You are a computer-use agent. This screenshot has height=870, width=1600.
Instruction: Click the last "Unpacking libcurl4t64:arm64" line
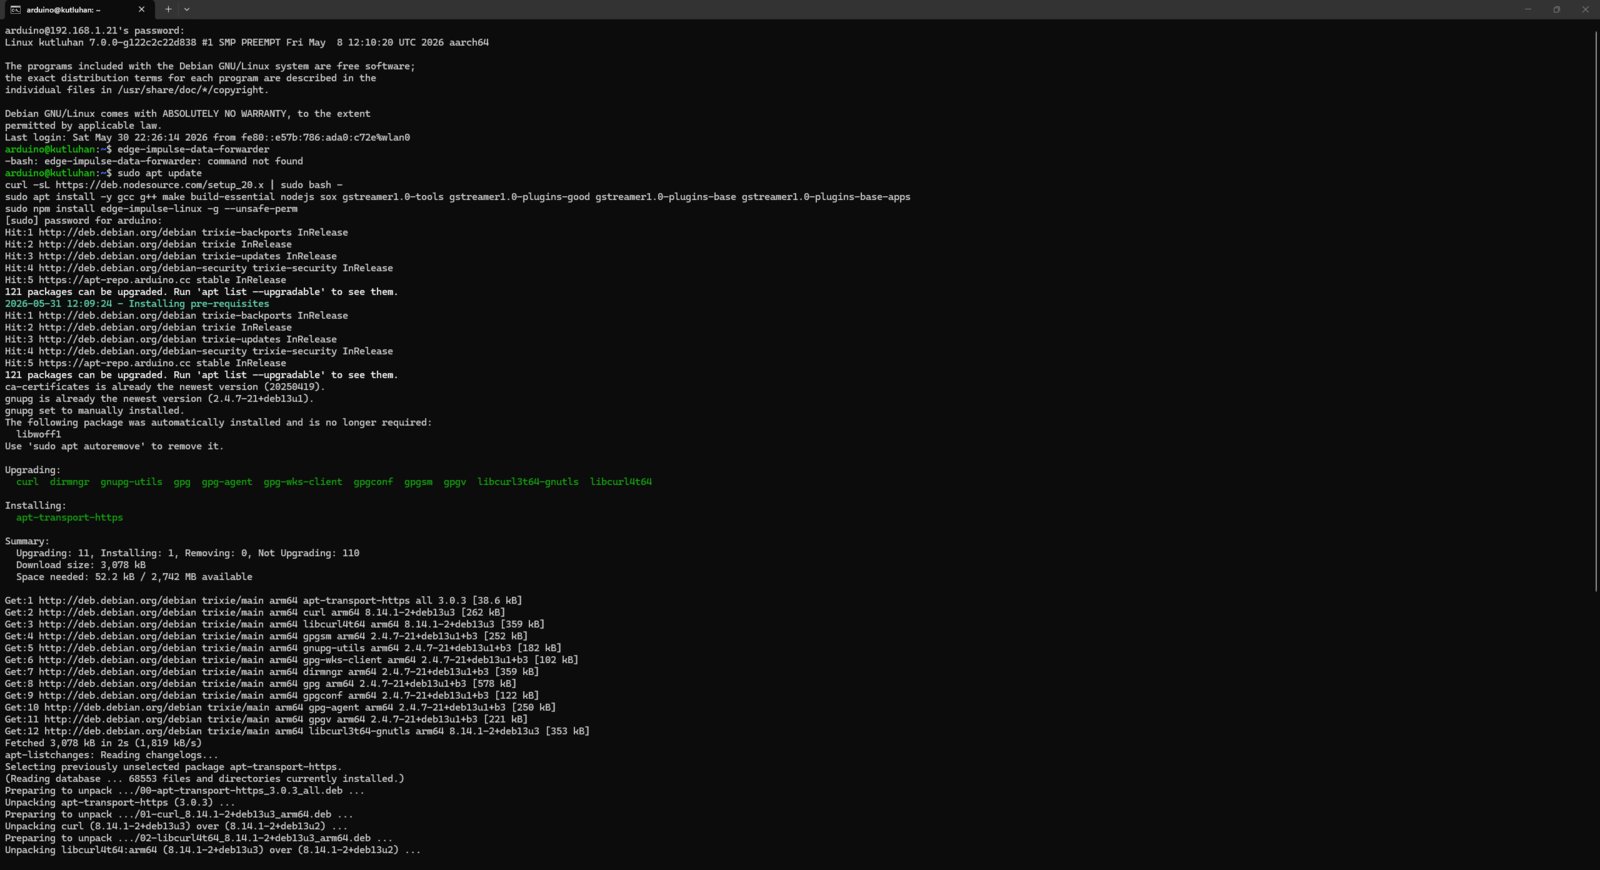click(212, 850)
